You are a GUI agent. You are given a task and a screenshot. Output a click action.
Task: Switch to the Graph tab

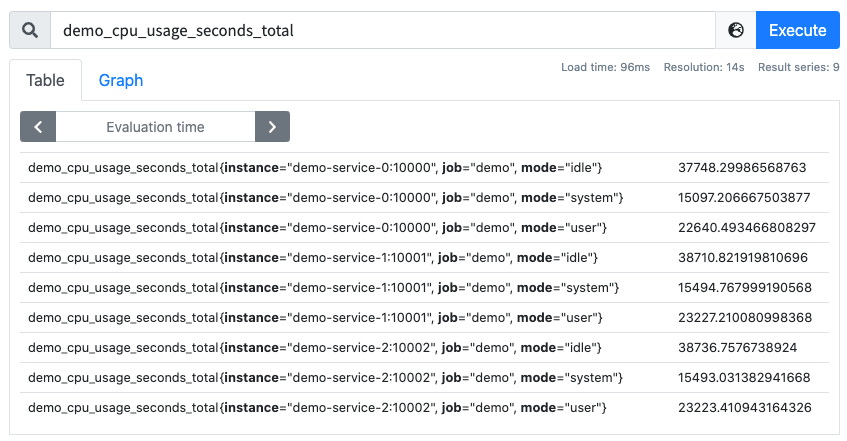pos(120,81)
